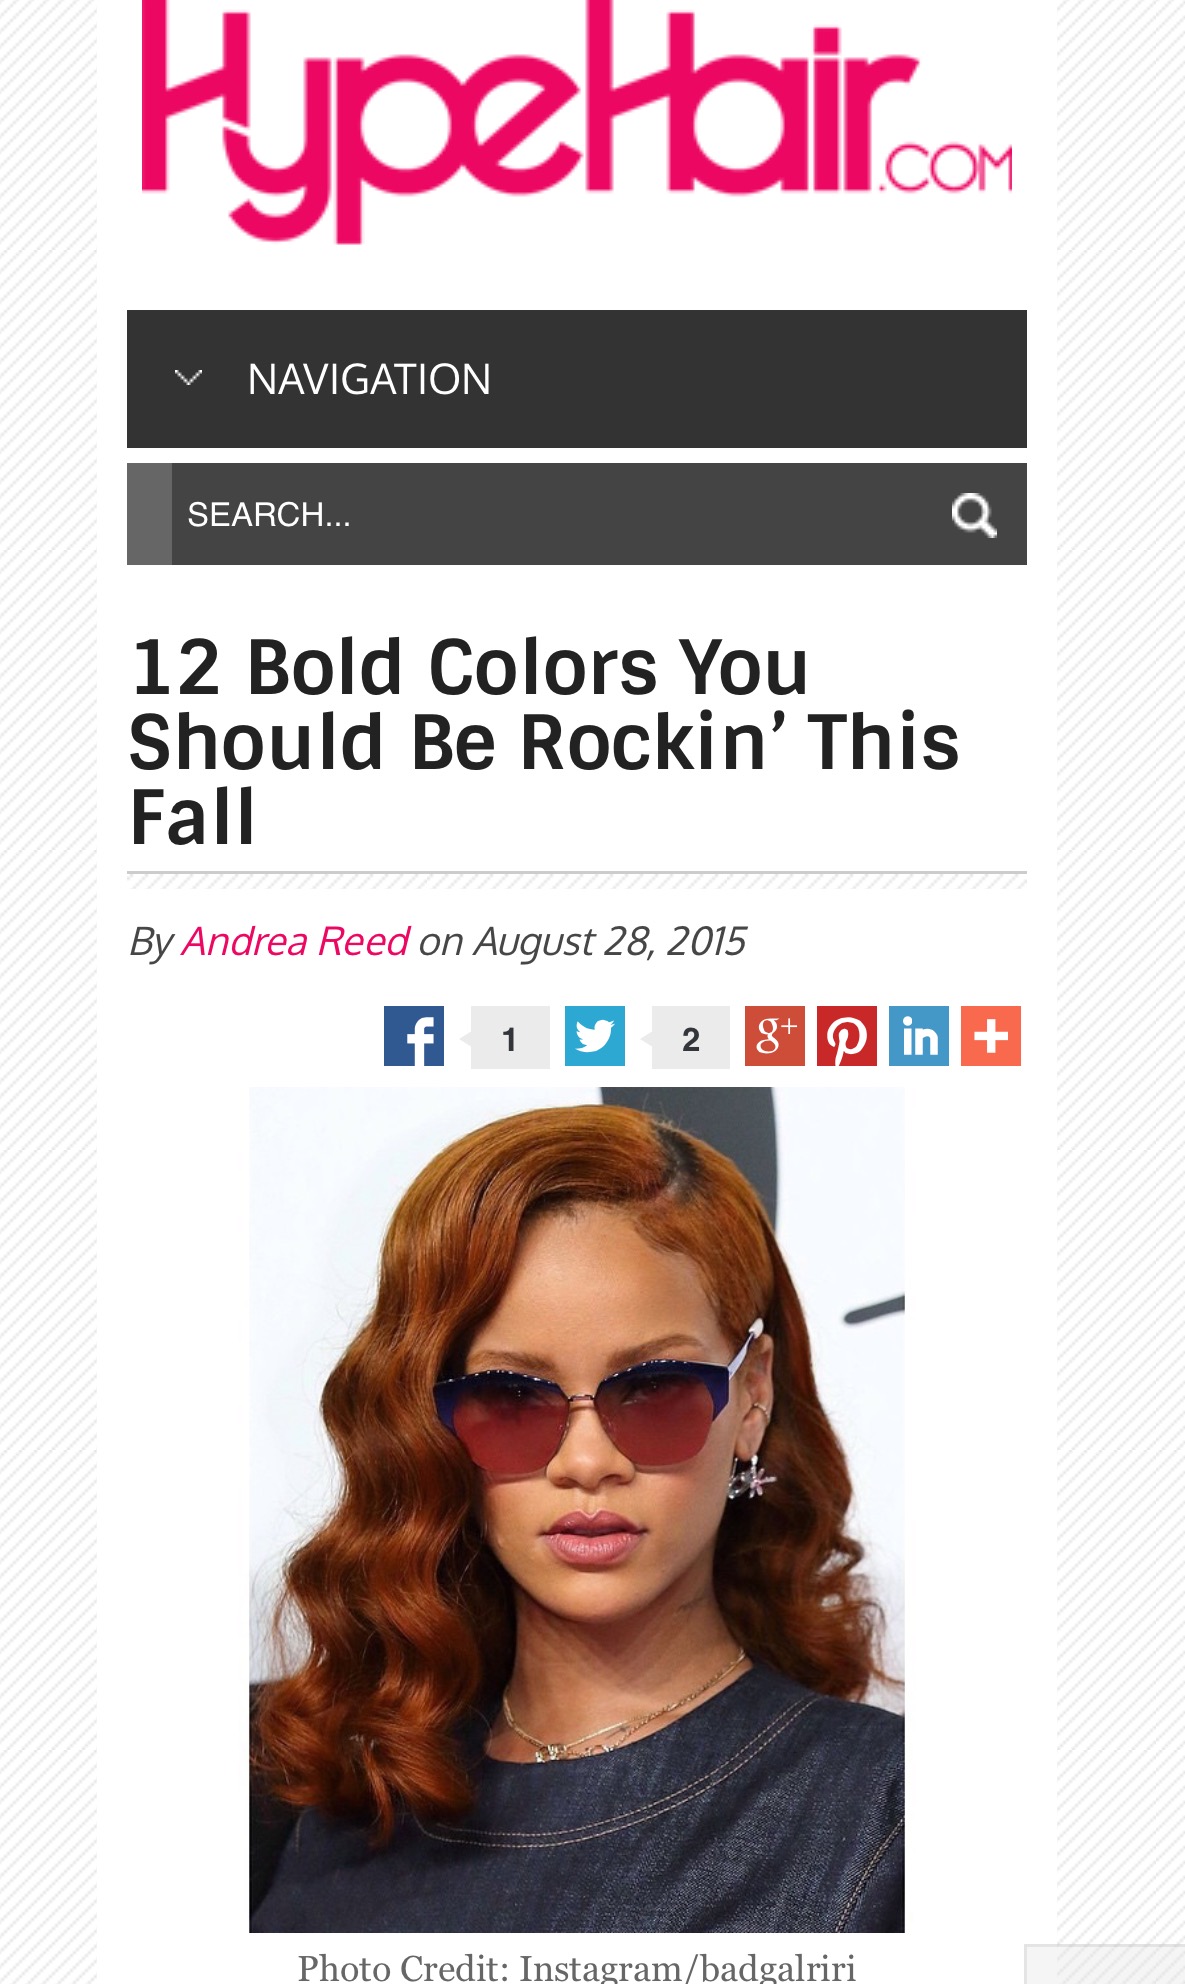Open the NAVIGATION menu bar
Image resolution: width=1185 pixels, height=1984 pixels.
point(577,379)
